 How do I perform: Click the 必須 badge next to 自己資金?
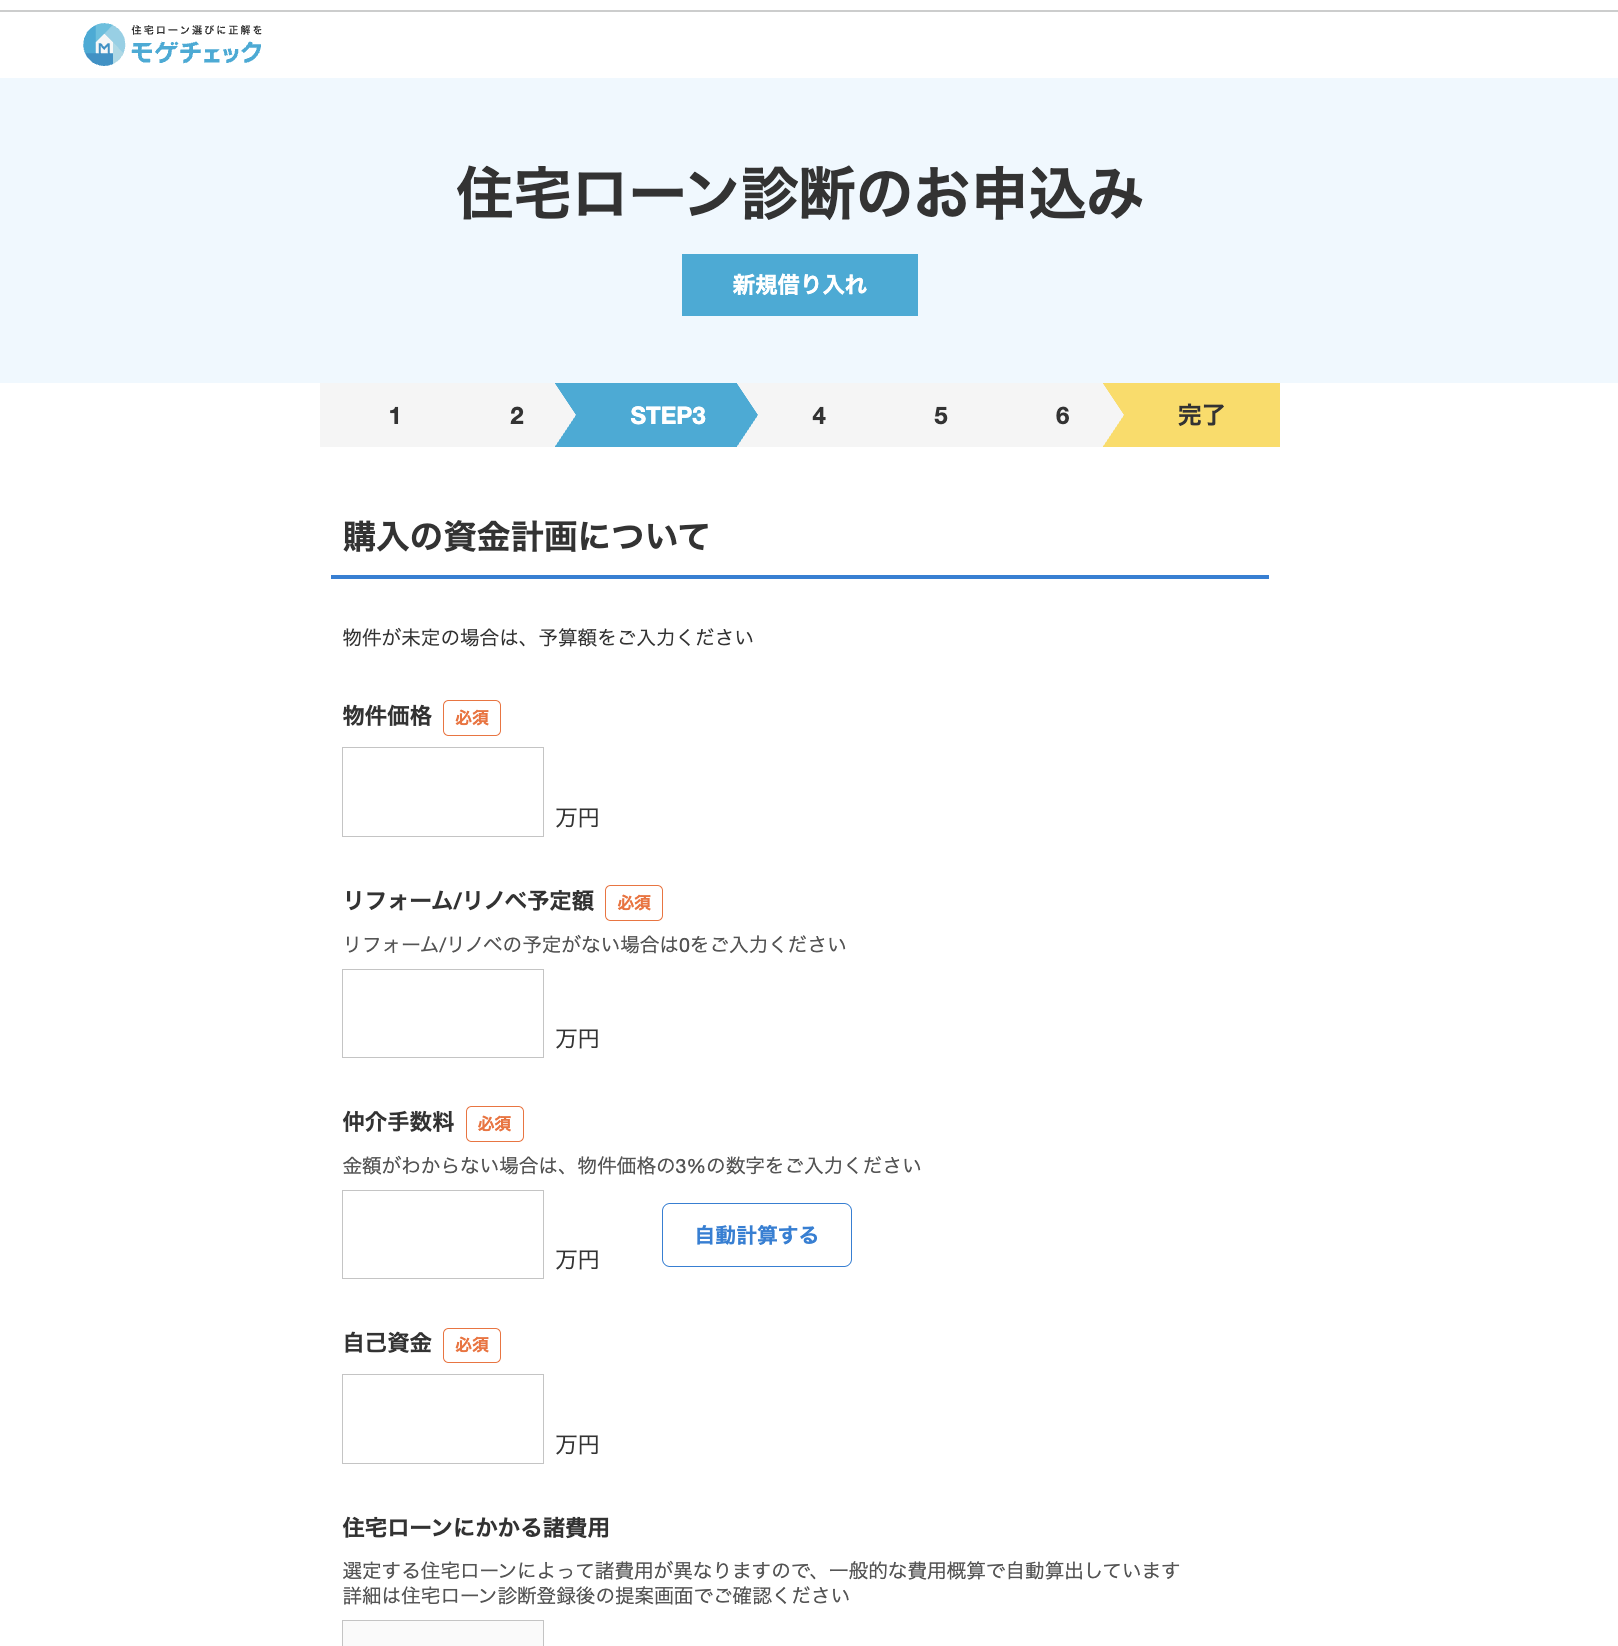472,1345
